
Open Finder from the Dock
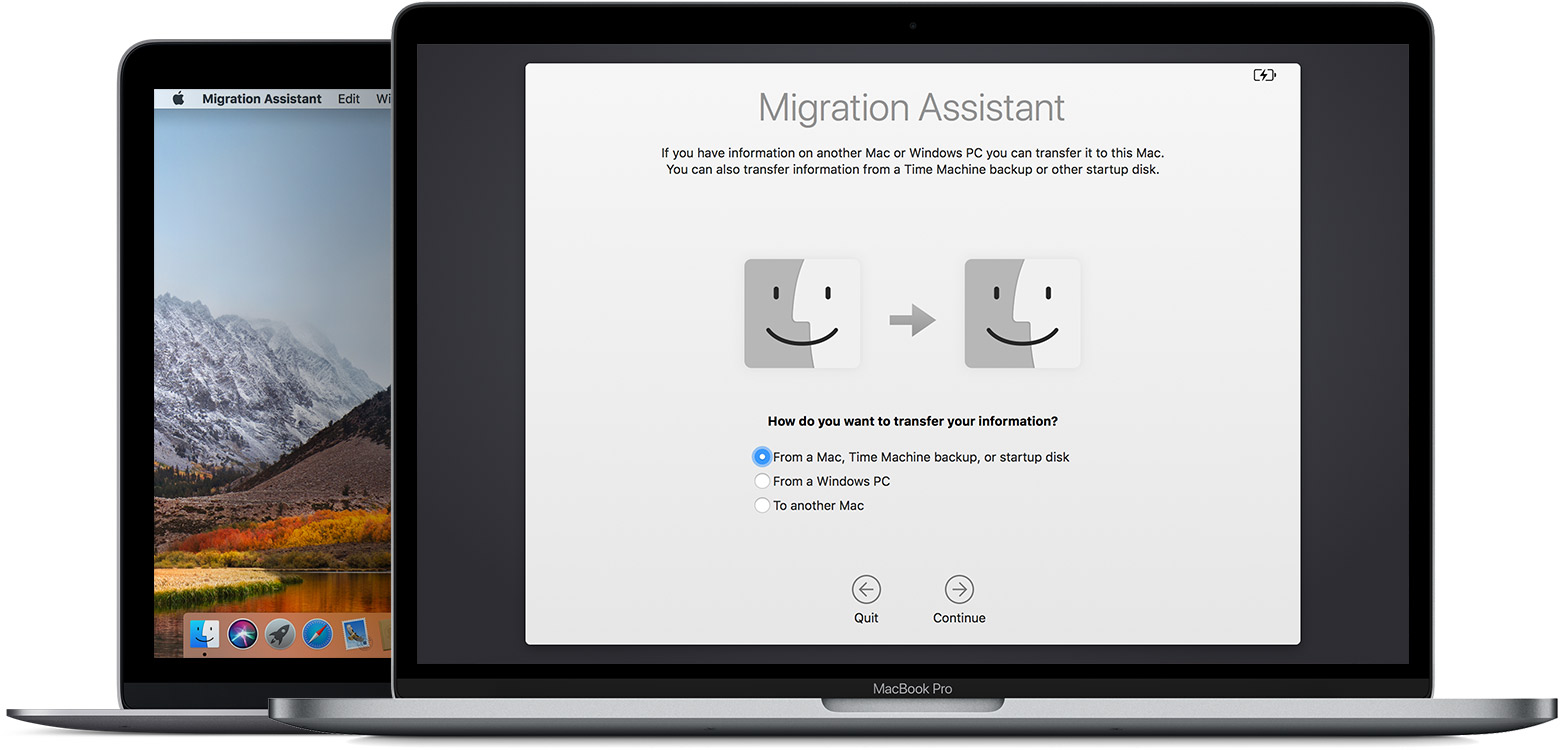[205, 633]
